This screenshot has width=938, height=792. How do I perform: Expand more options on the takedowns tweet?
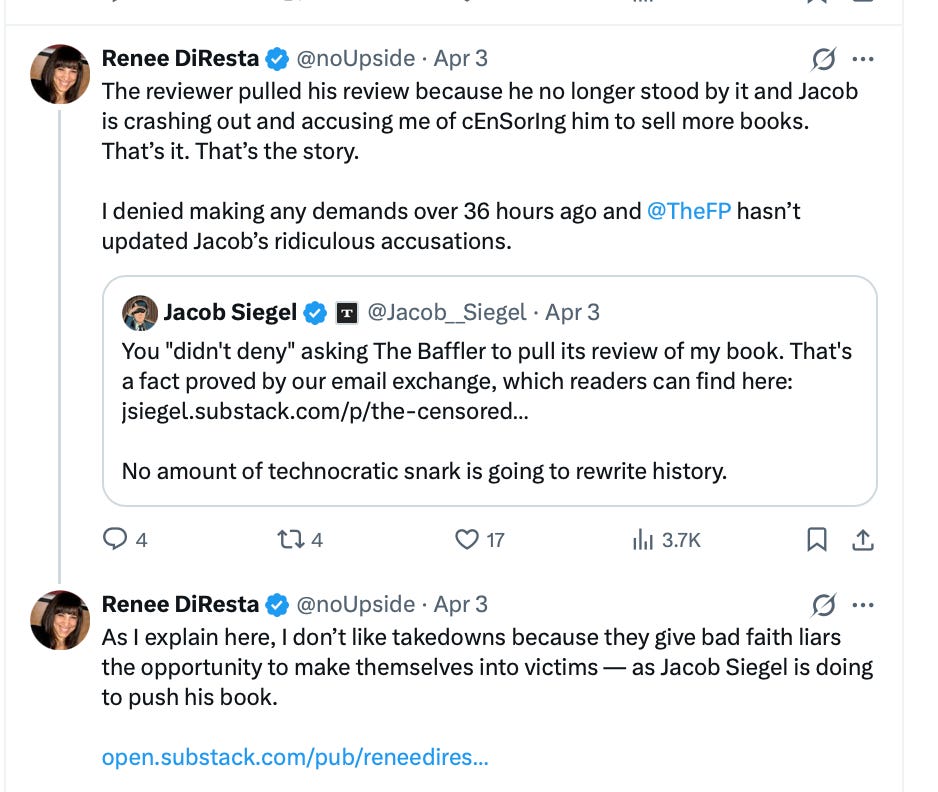point(862,605)
